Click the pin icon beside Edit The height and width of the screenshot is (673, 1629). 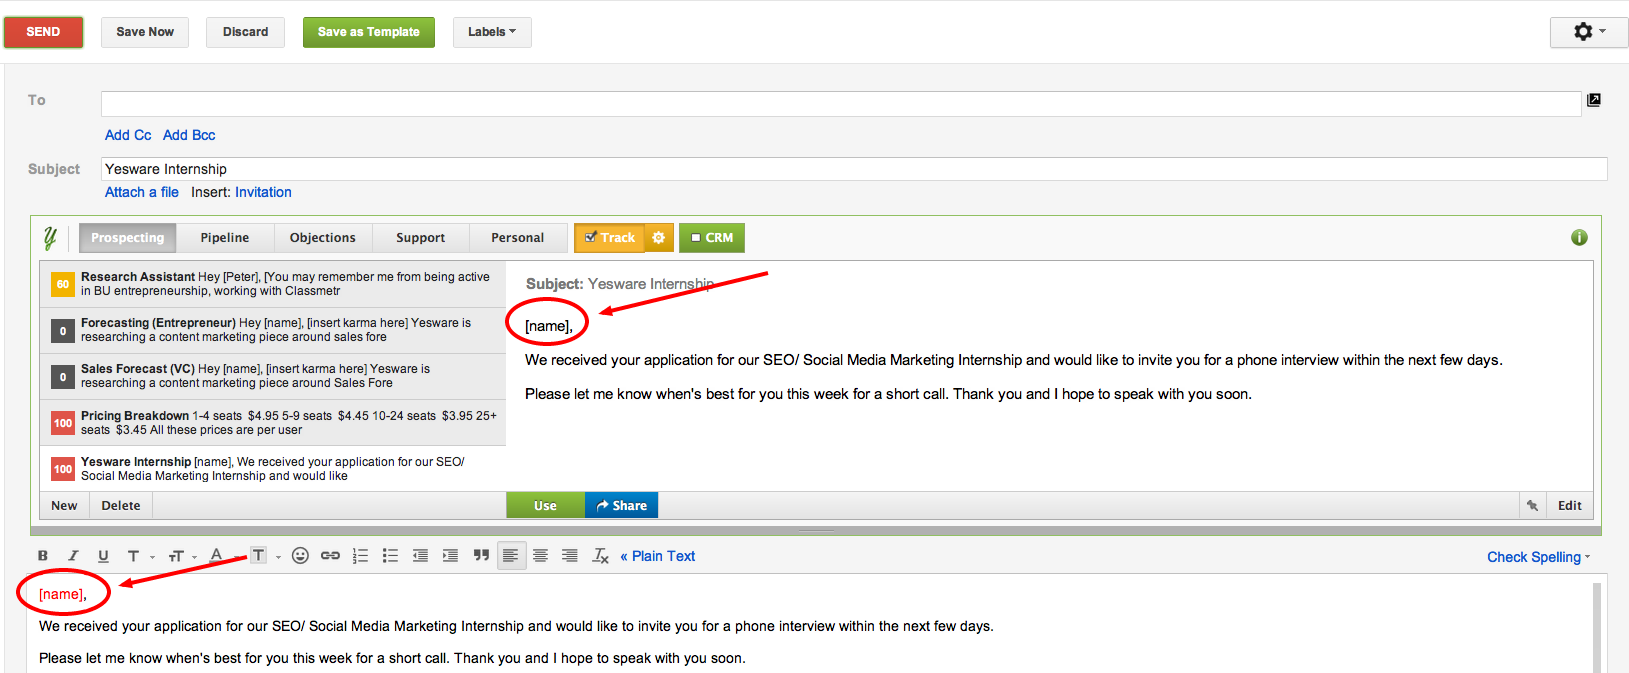coord(1532,506)
